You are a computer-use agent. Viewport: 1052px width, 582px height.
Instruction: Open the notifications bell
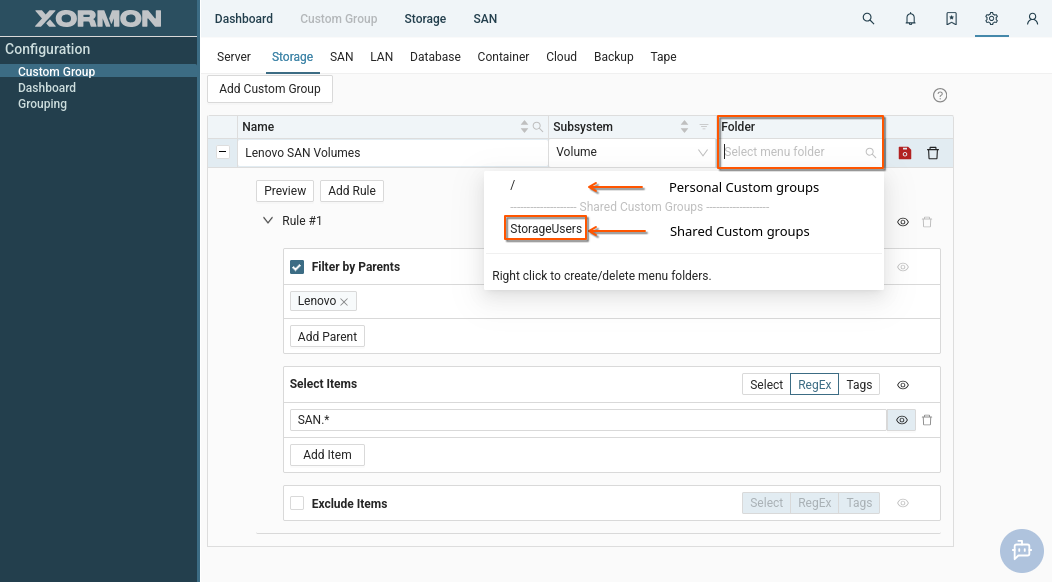[x=910, y=19]
